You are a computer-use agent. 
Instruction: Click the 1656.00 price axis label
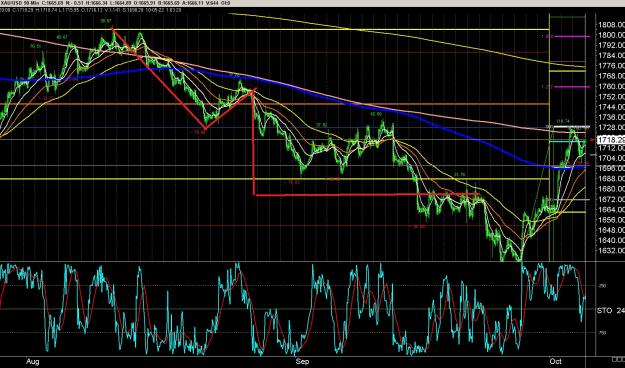coord(611,220)
